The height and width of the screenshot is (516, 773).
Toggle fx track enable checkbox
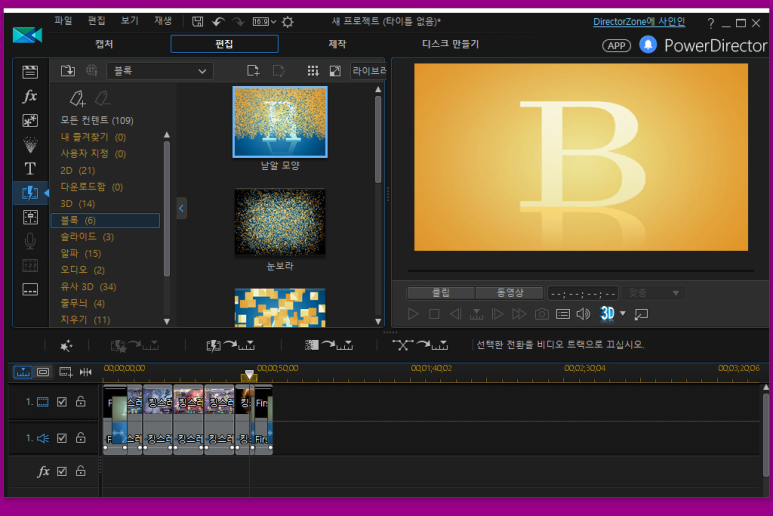[x=62, y=472]
